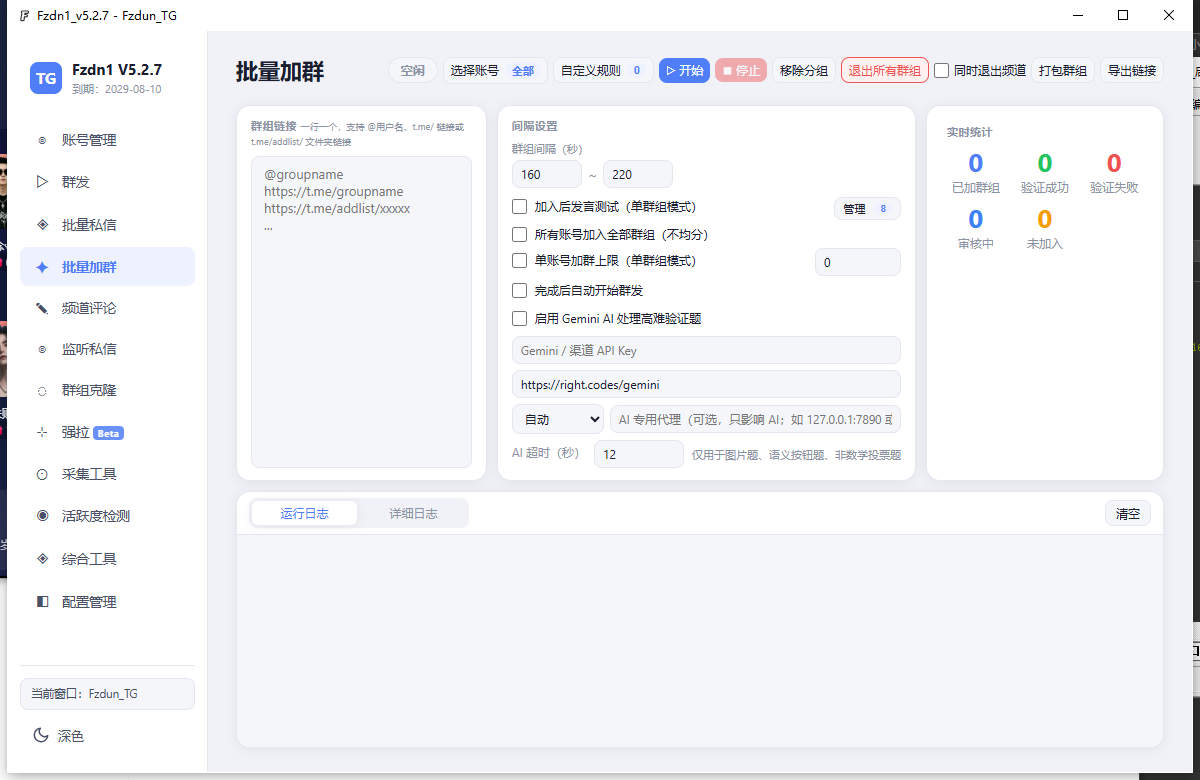Click the 已加群组 counter
Screen dimensions: 1200x780
pyautogui.click(x=976, y=172)
